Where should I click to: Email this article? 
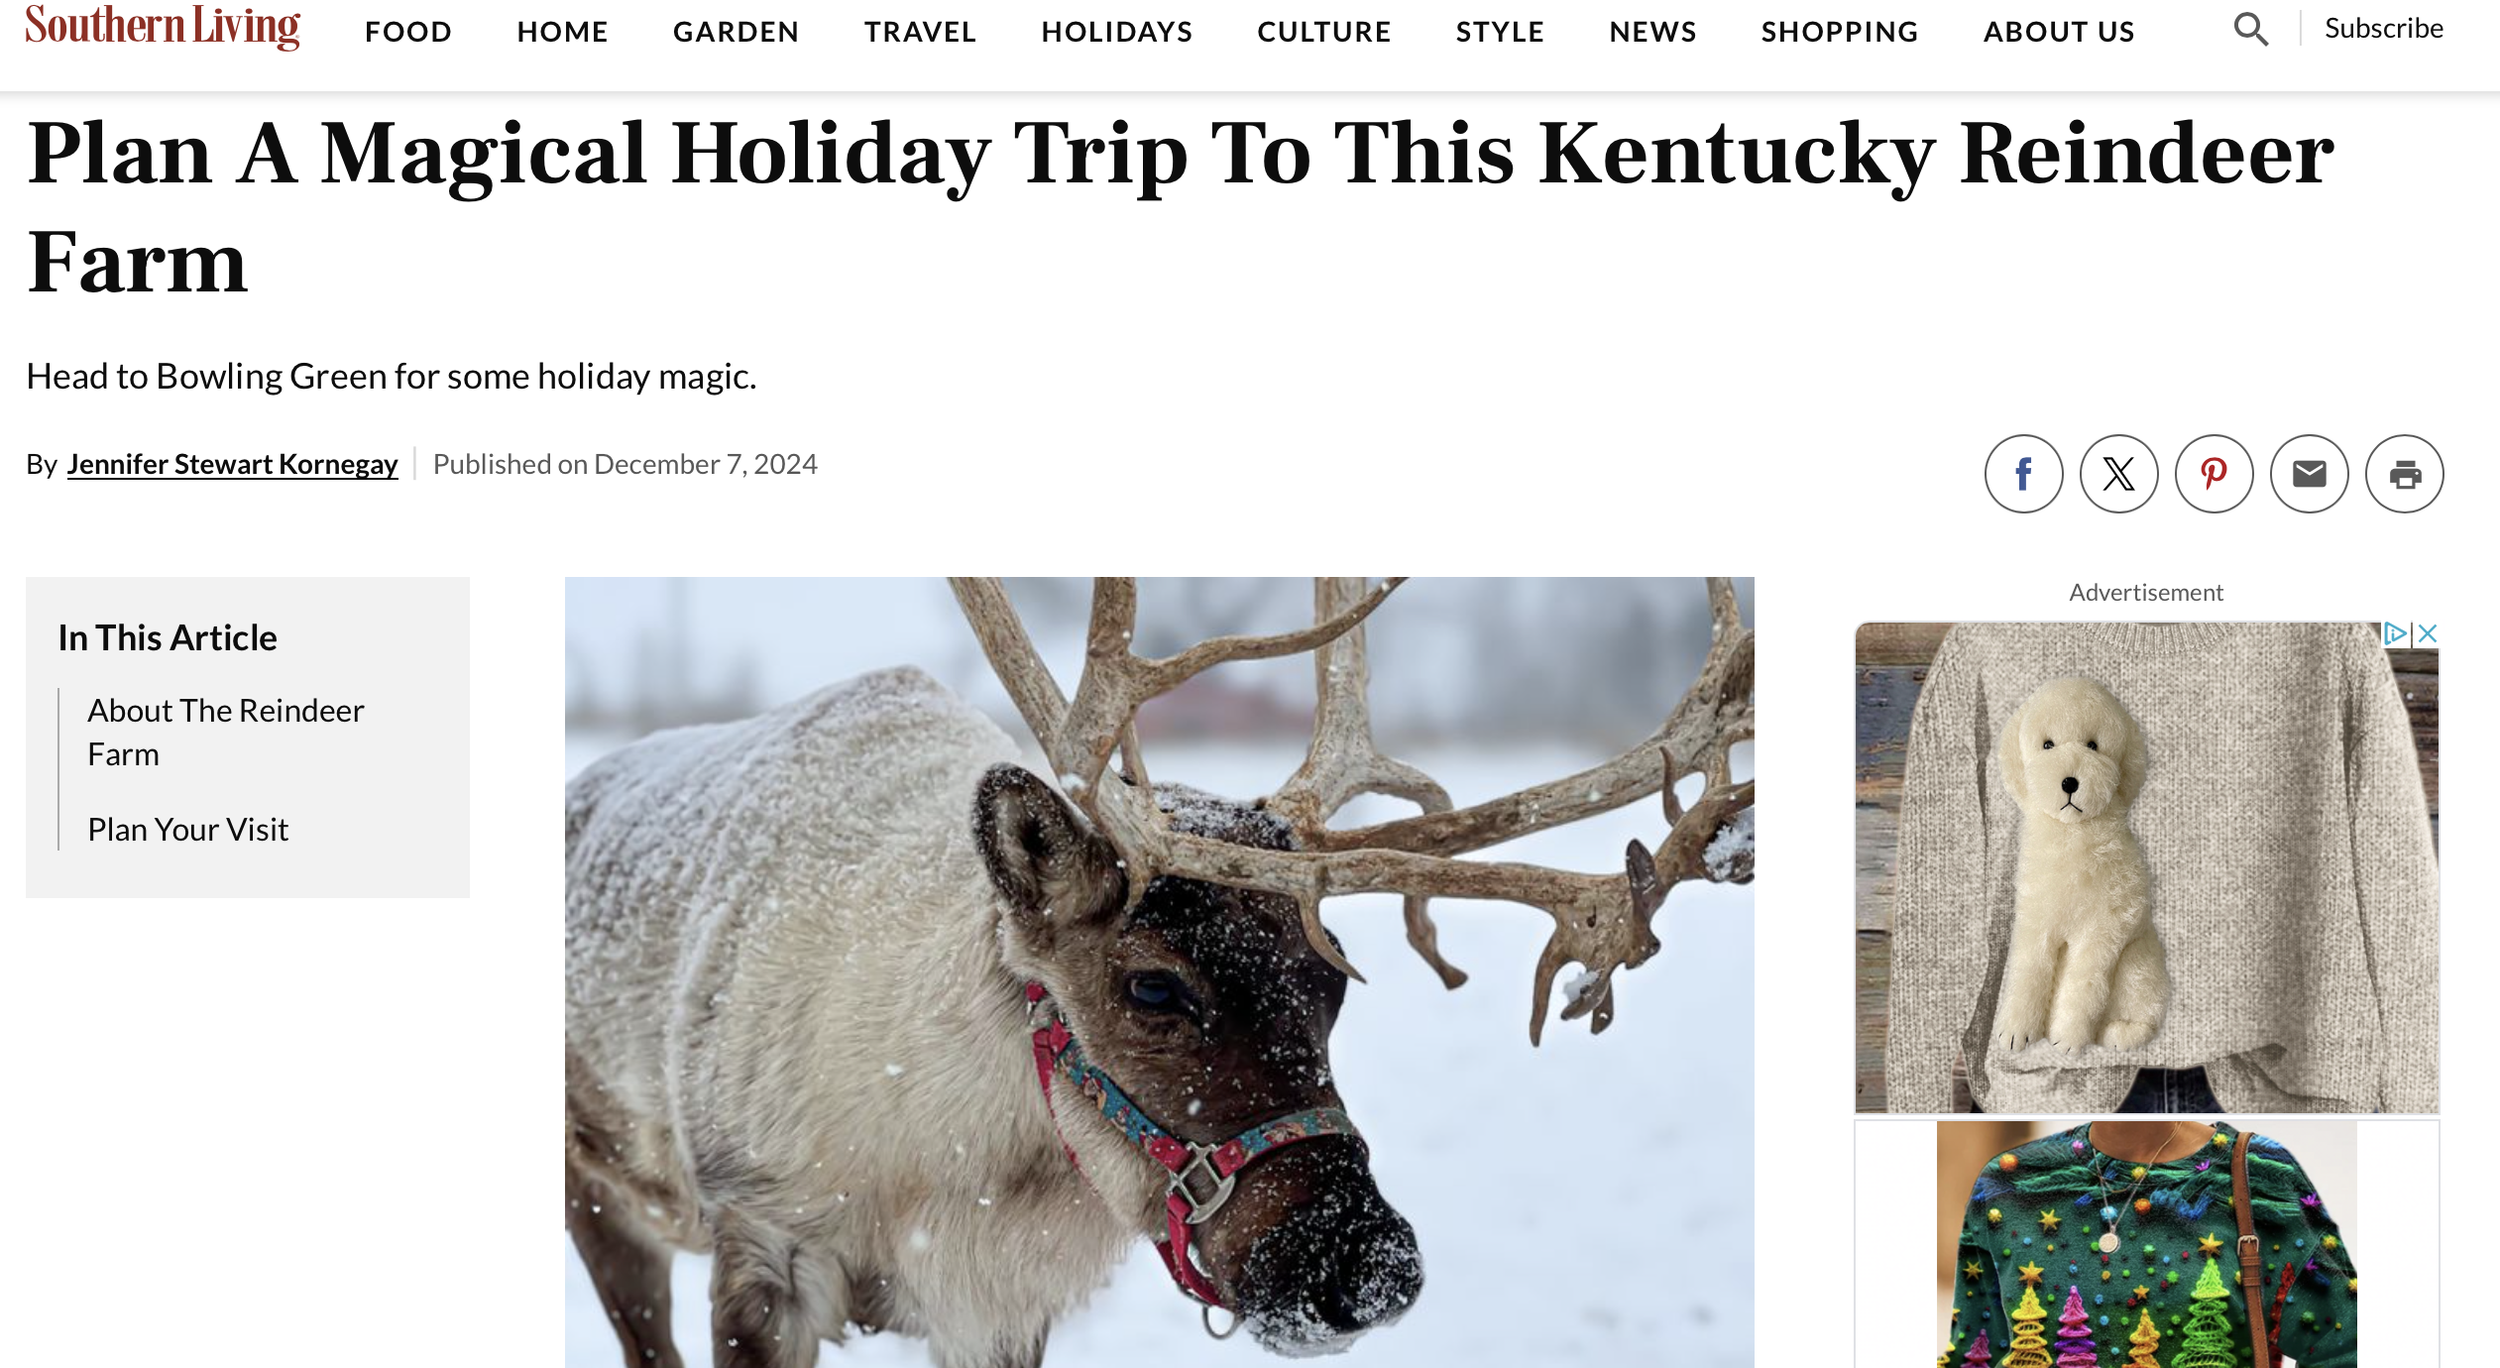point(2308,474)
